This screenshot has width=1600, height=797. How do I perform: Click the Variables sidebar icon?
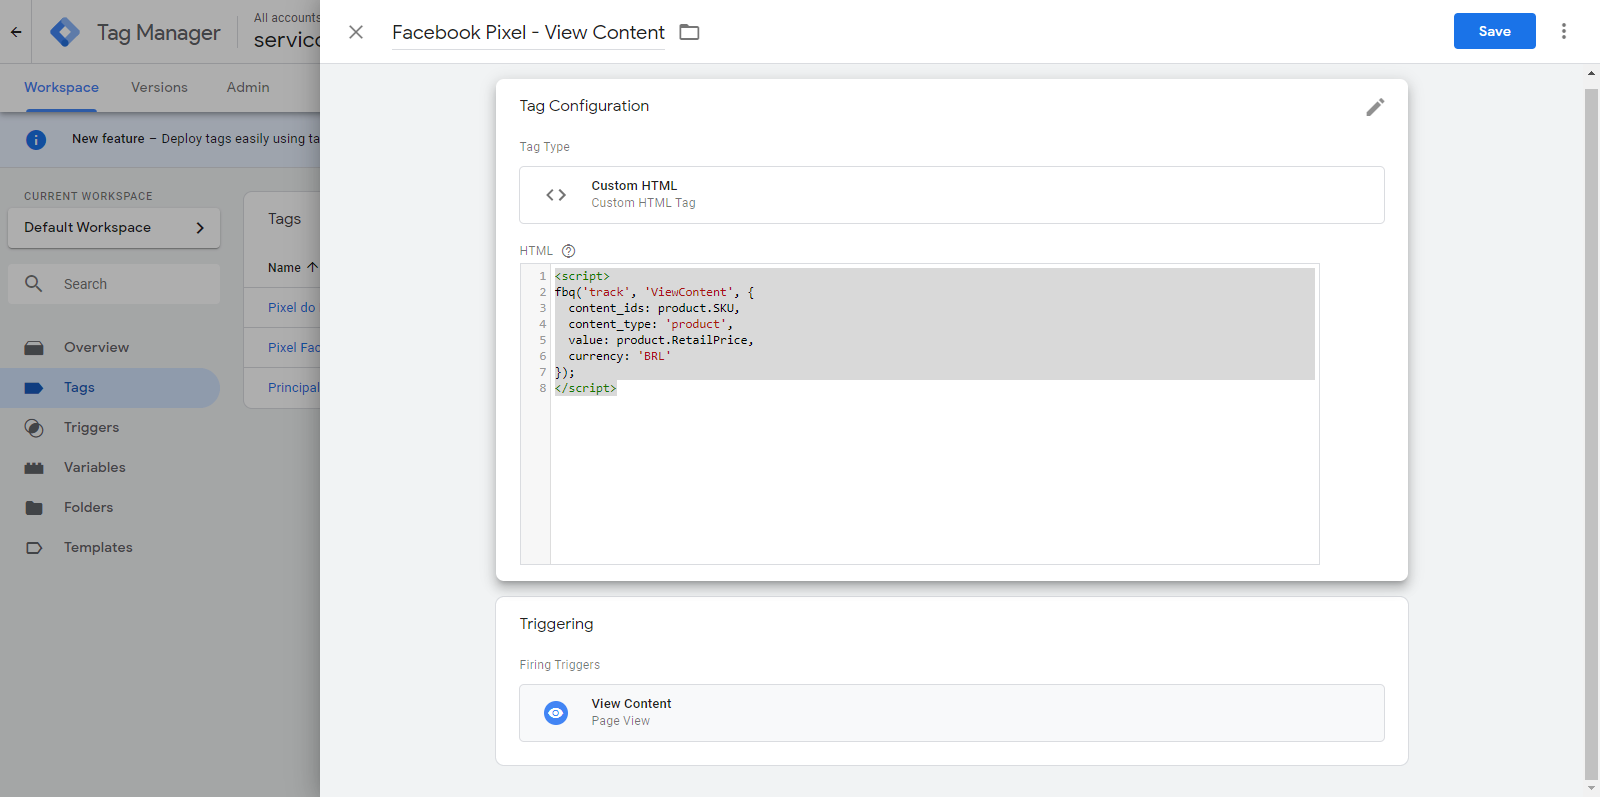[x=34, y=468]
